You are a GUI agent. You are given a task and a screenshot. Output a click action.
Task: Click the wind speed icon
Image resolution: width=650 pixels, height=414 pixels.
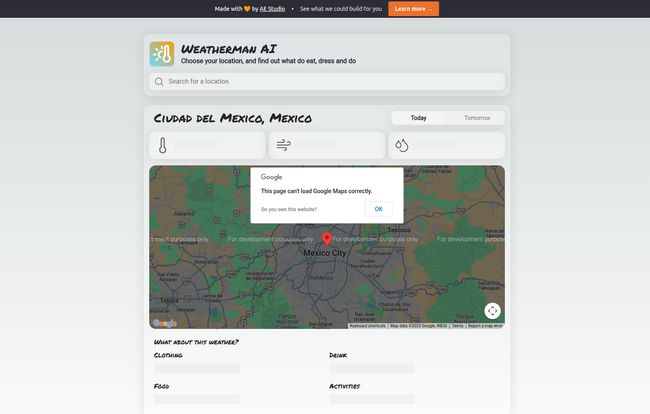point(284,145)
